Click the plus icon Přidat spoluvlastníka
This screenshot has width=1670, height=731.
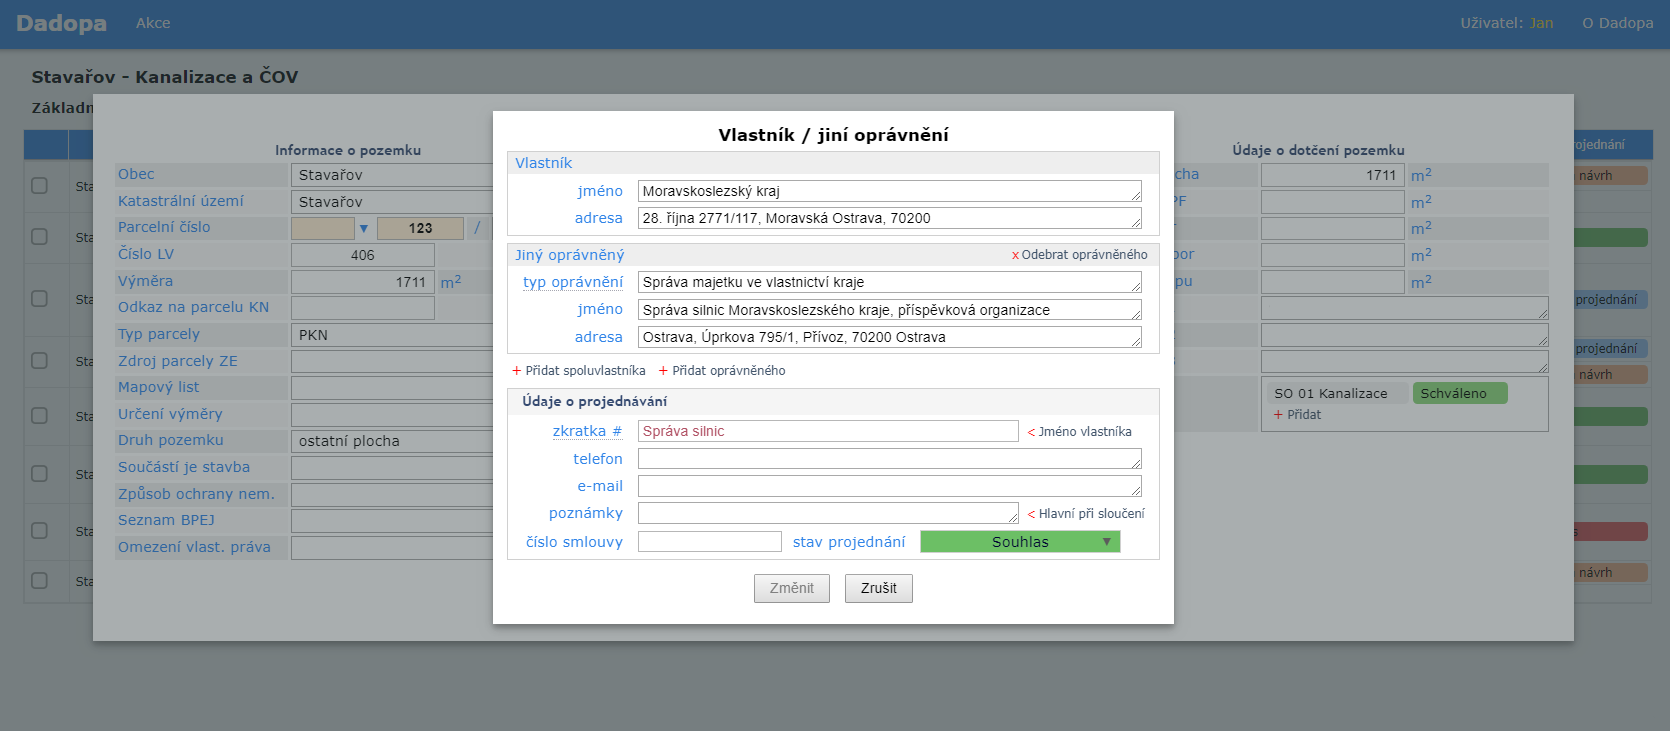tap(517, 371)
